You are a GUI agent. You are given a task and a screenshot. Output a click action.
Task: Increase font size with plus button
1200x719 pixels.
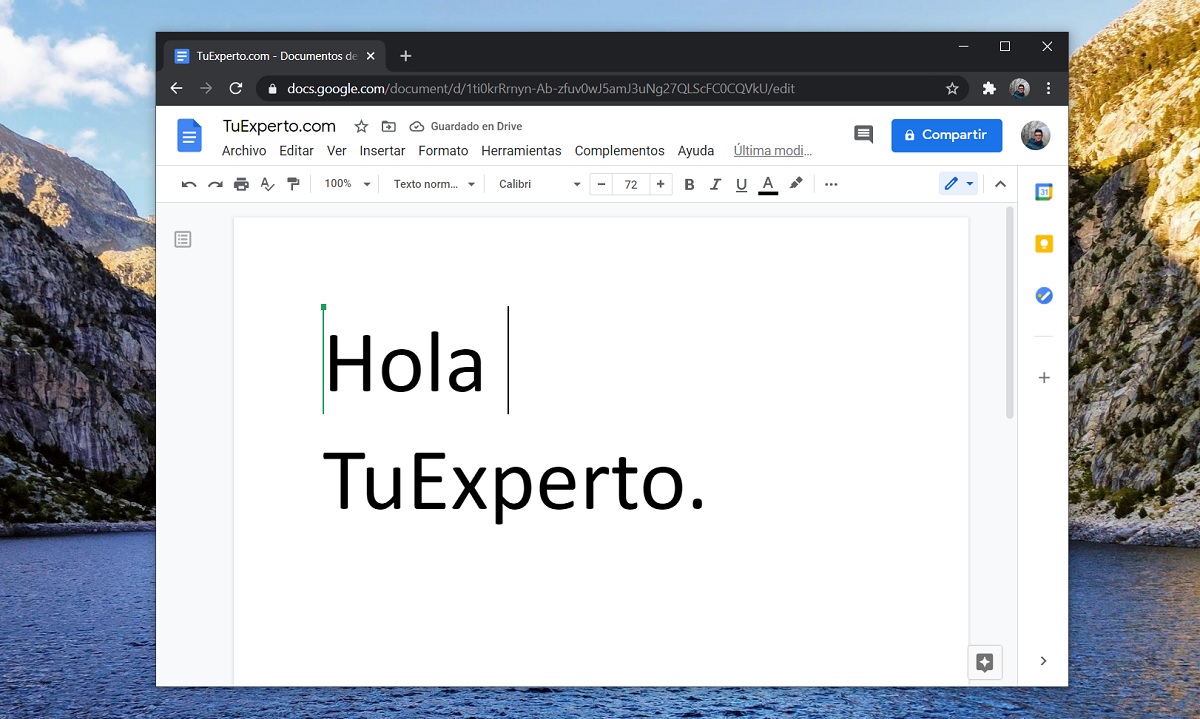[x=661, y=184]
